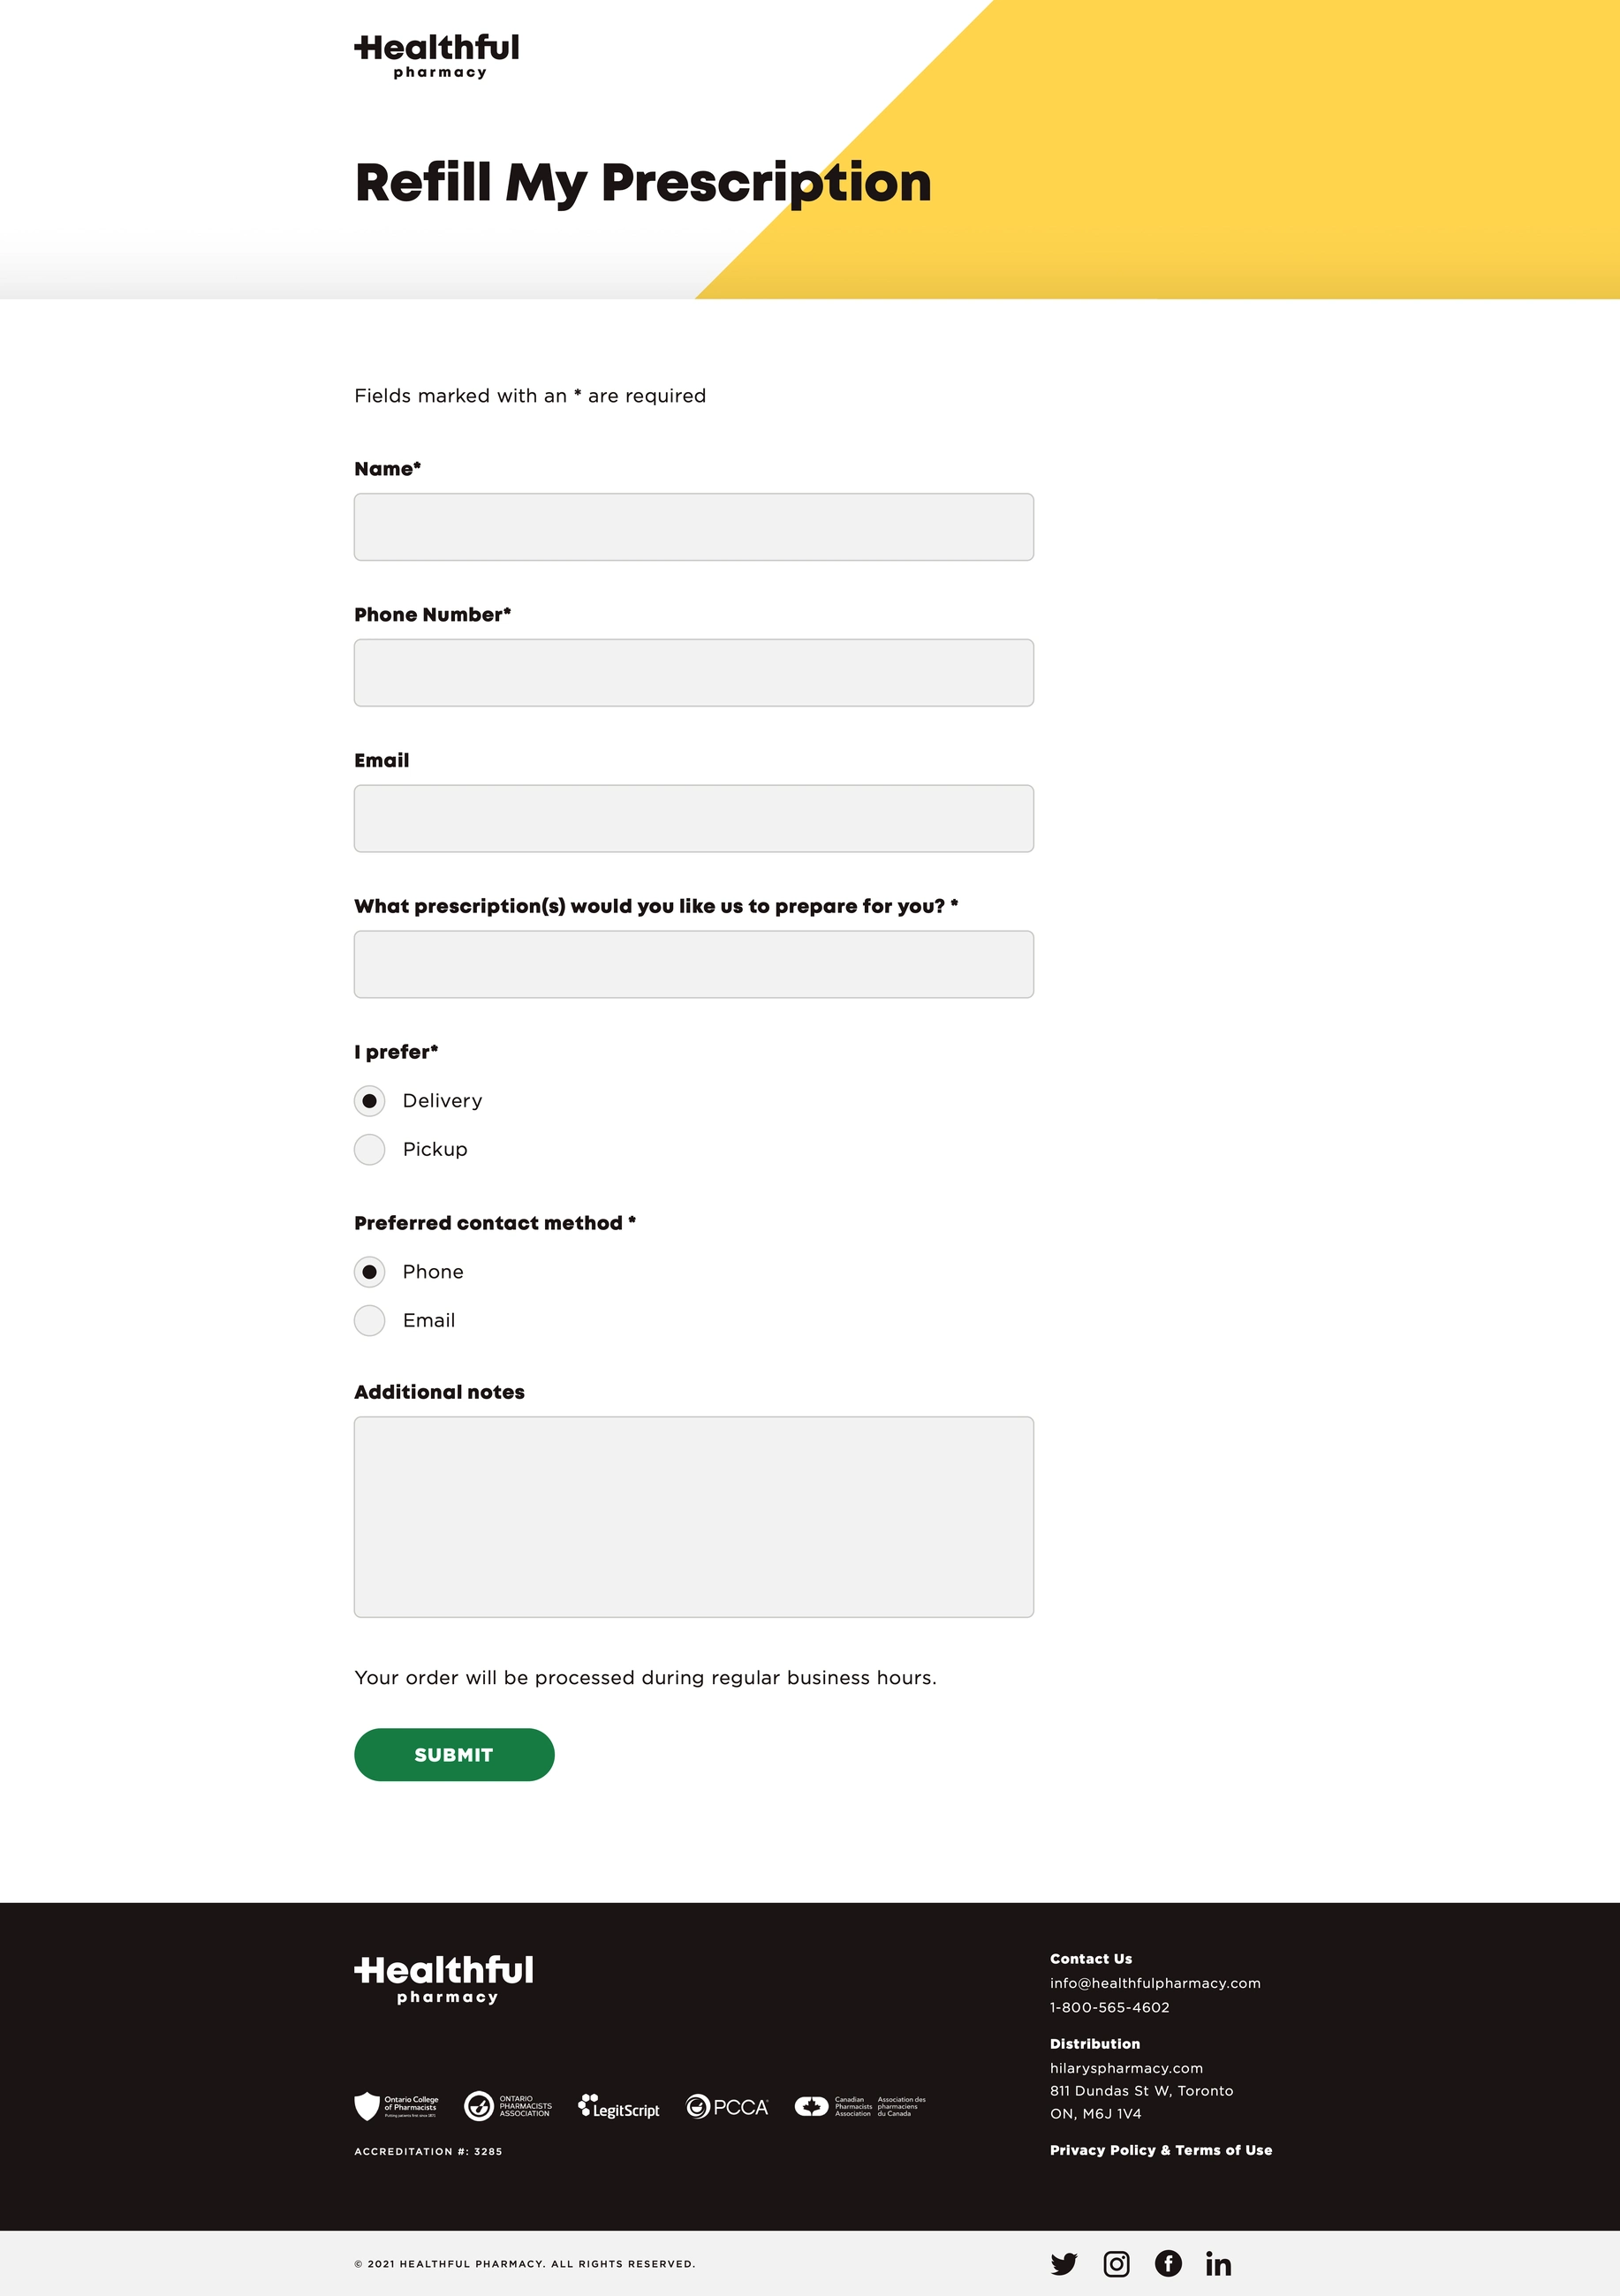Viewport: 1620px width, 2296px height.
Task: Click into the Additional notes text area
Action: 694,1517
